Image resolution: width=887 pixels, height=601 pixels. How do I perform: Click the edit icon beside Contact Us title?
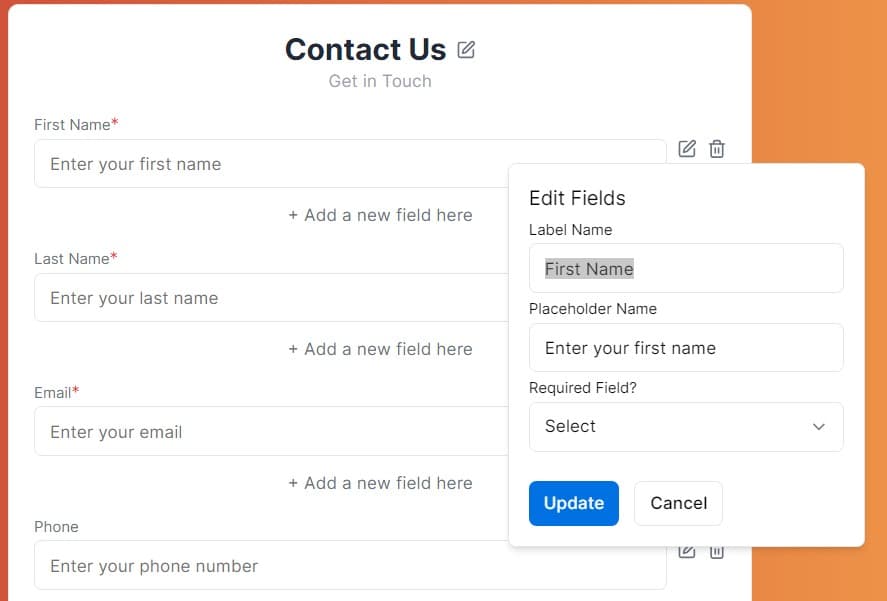pyautogui.click(x=466, y=49)
